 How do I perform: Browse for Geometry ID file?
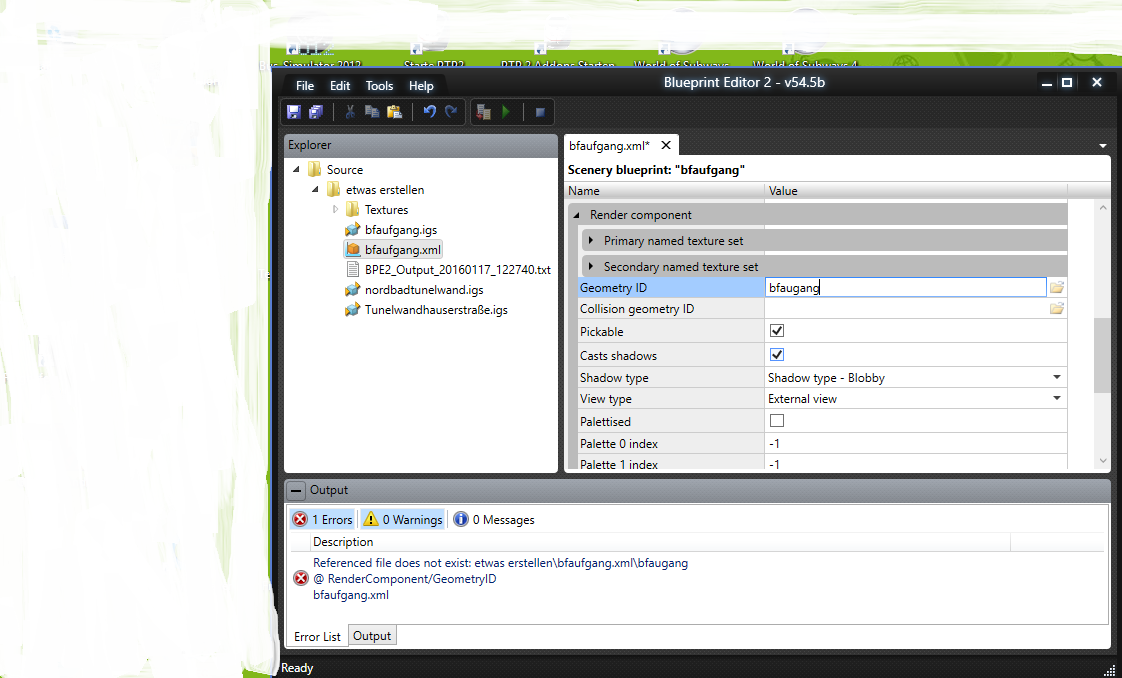[x=1057, y=287]
